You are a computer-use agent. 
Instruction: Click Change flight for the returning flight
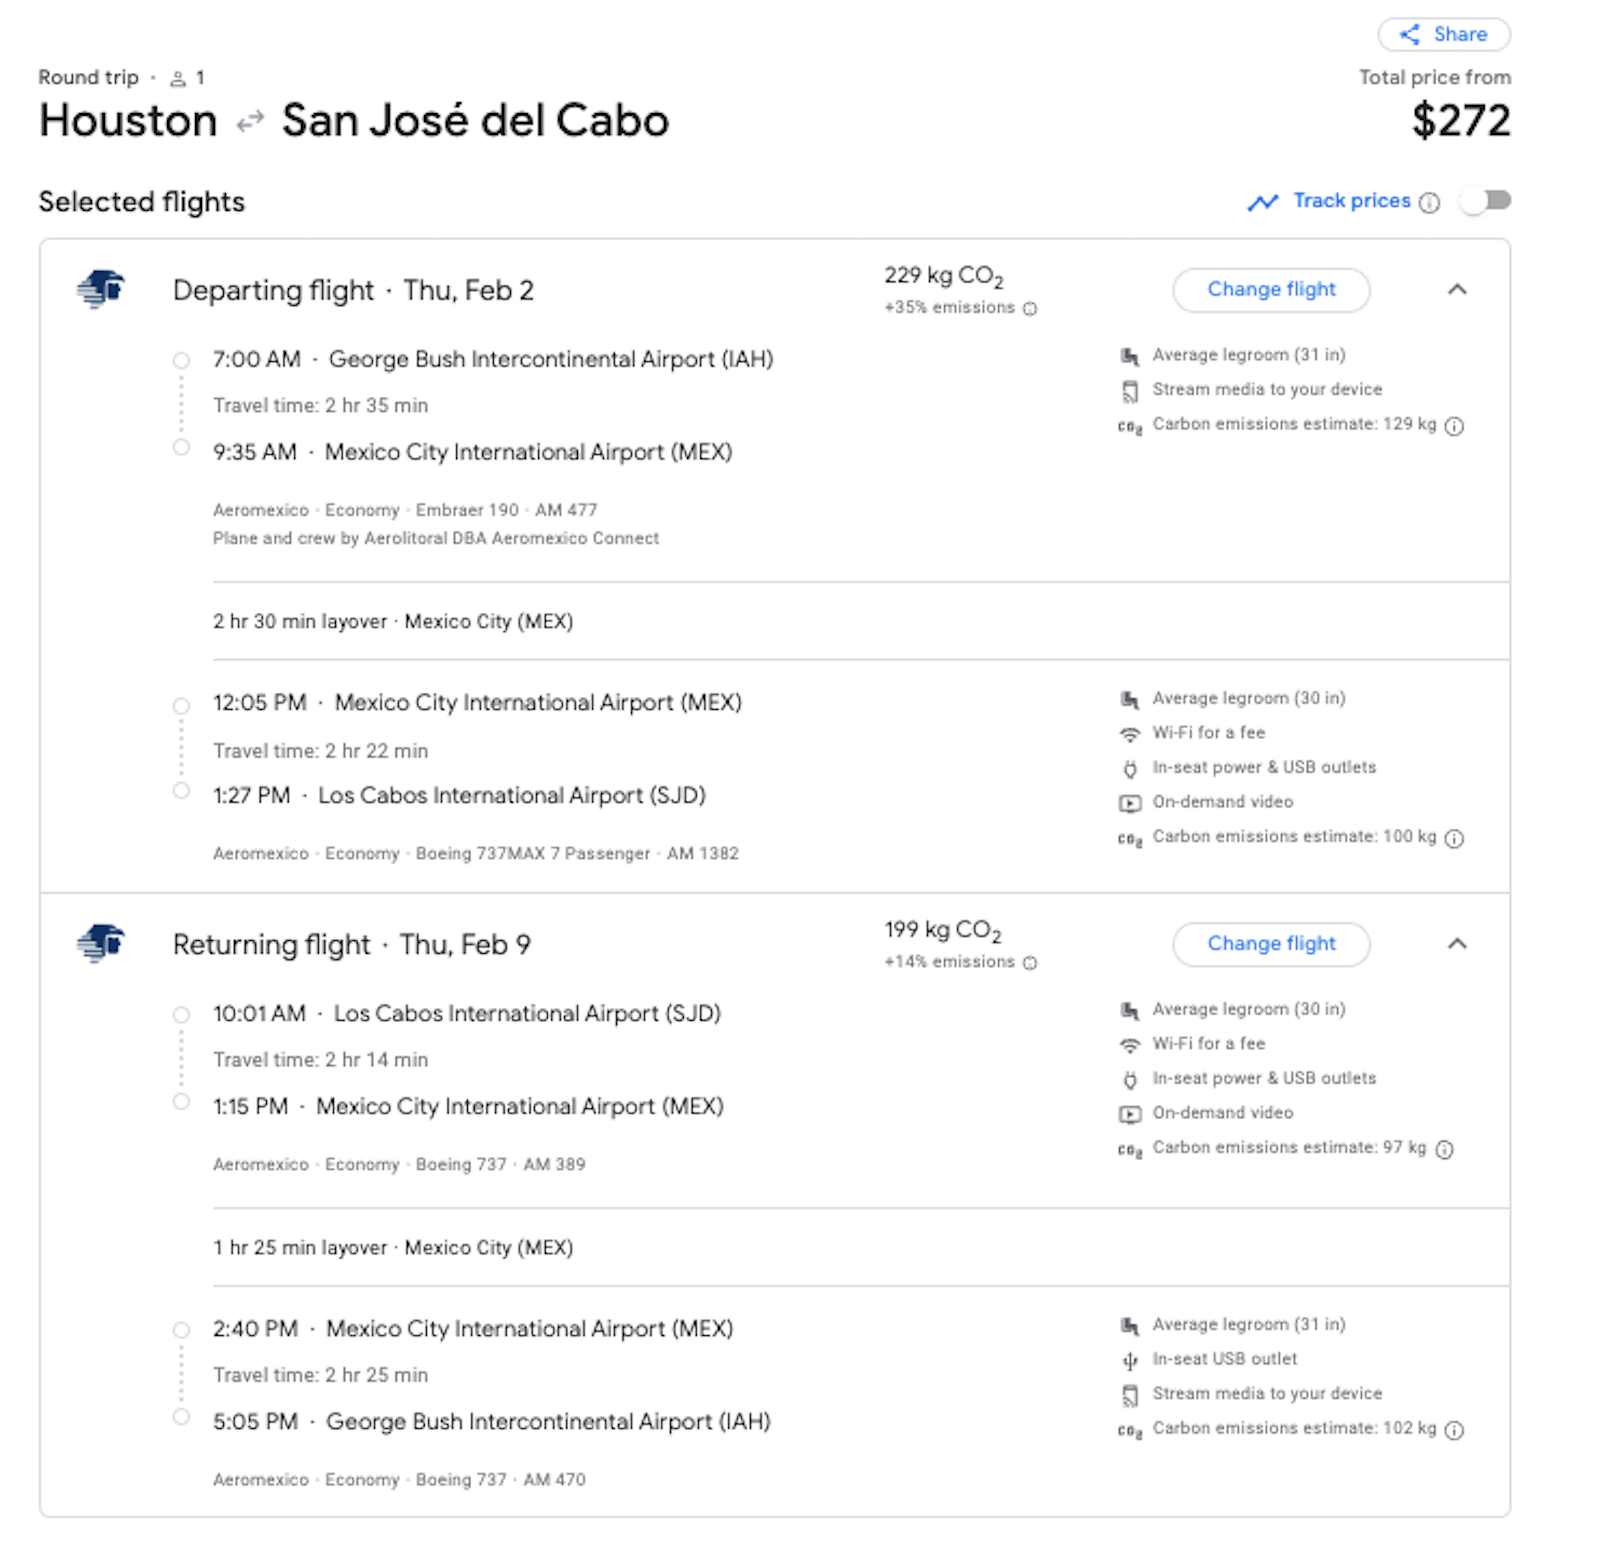tap(1271, 943)
